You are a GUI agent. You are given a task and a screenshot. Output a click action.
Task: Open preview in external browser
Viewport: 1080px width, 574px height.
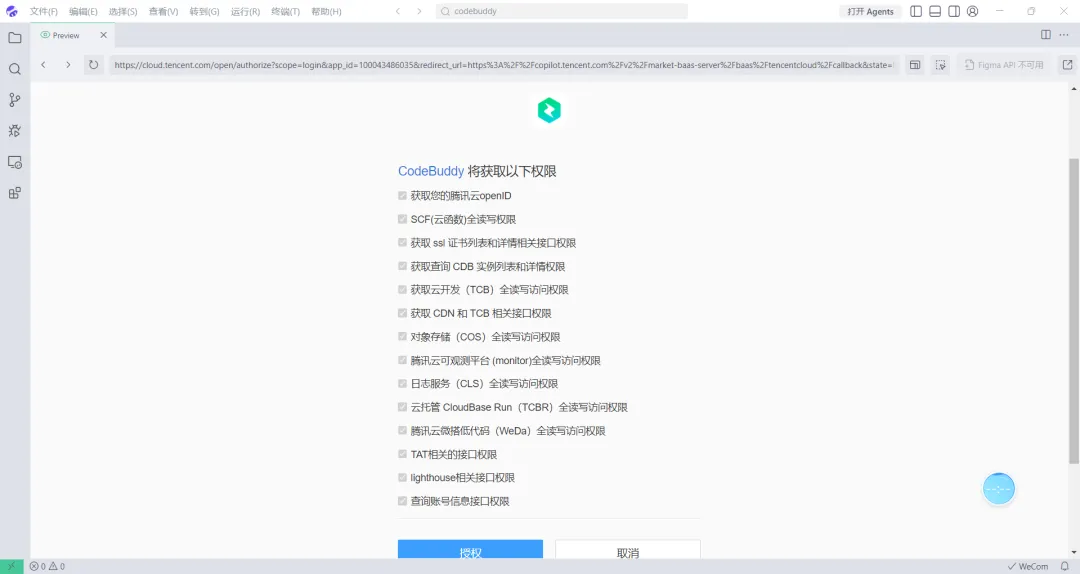click(x=1068, y=65)
